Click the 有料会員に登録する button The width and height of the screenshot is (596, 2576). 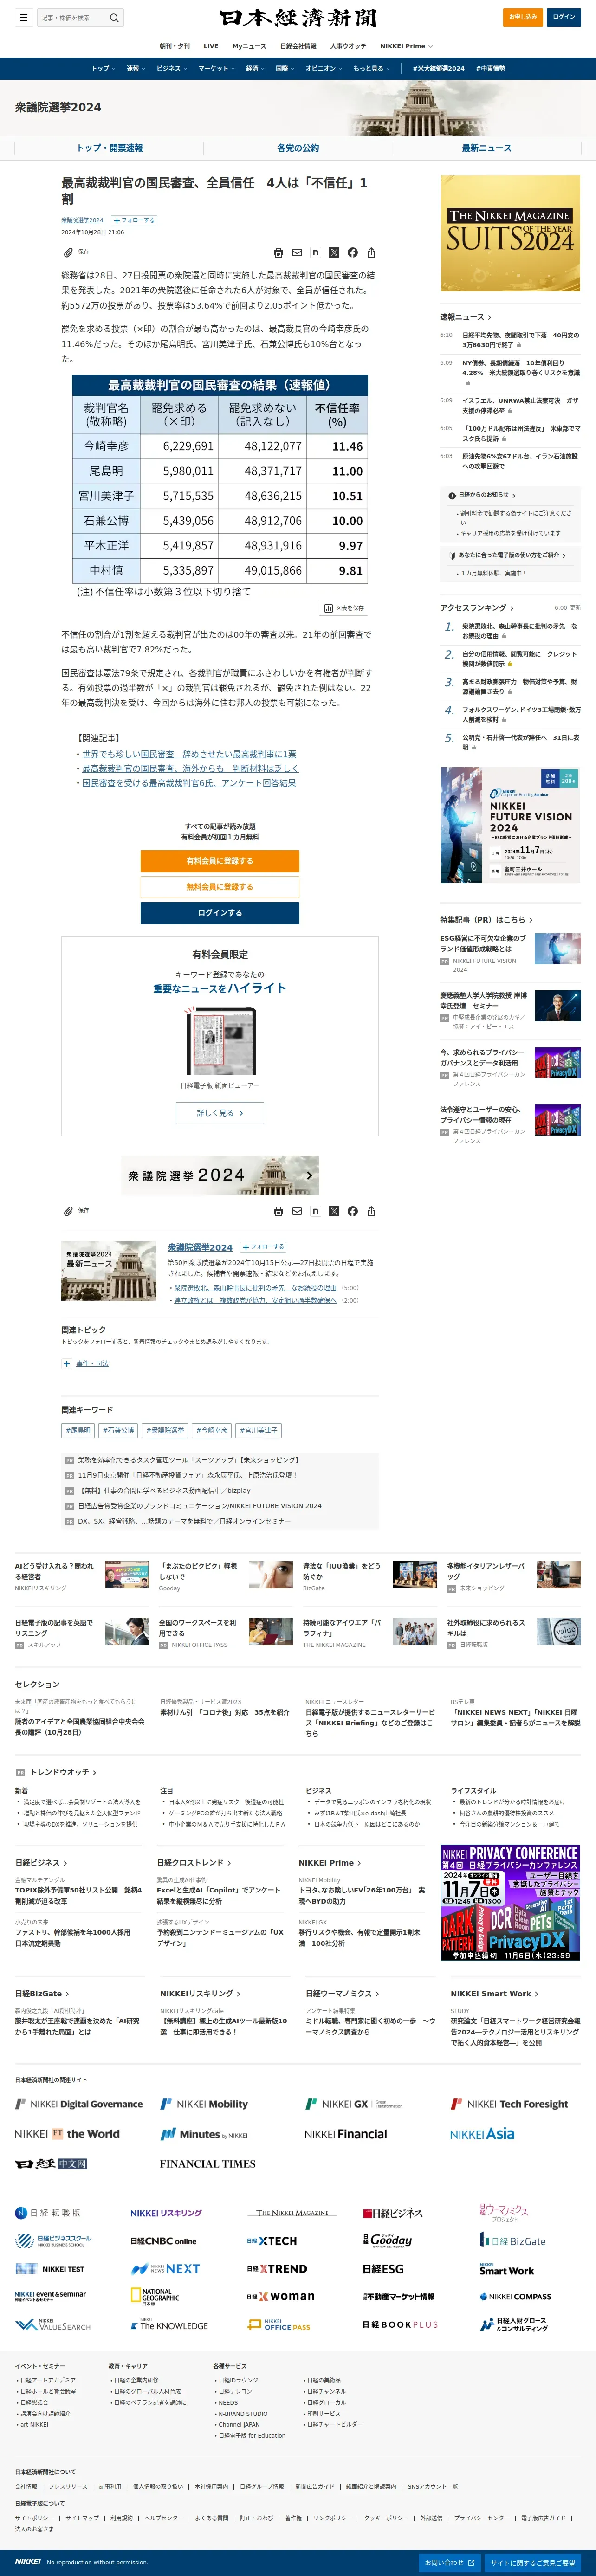[x=220, y=861]
